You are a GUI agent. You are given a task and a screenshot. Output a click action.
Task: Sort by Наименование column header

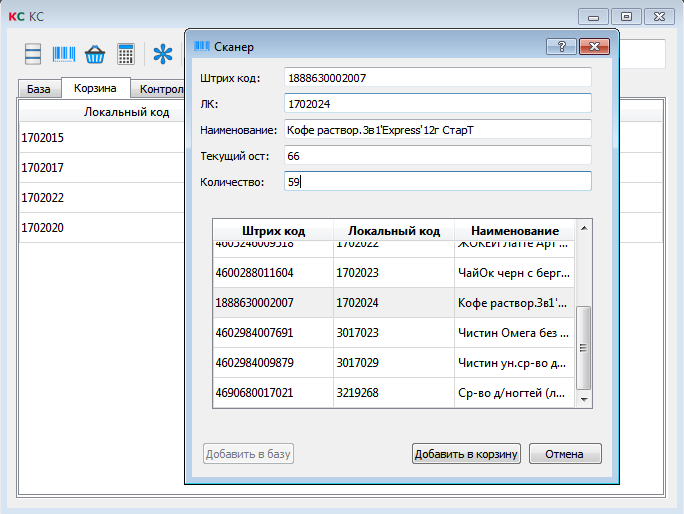pos(515,230)
